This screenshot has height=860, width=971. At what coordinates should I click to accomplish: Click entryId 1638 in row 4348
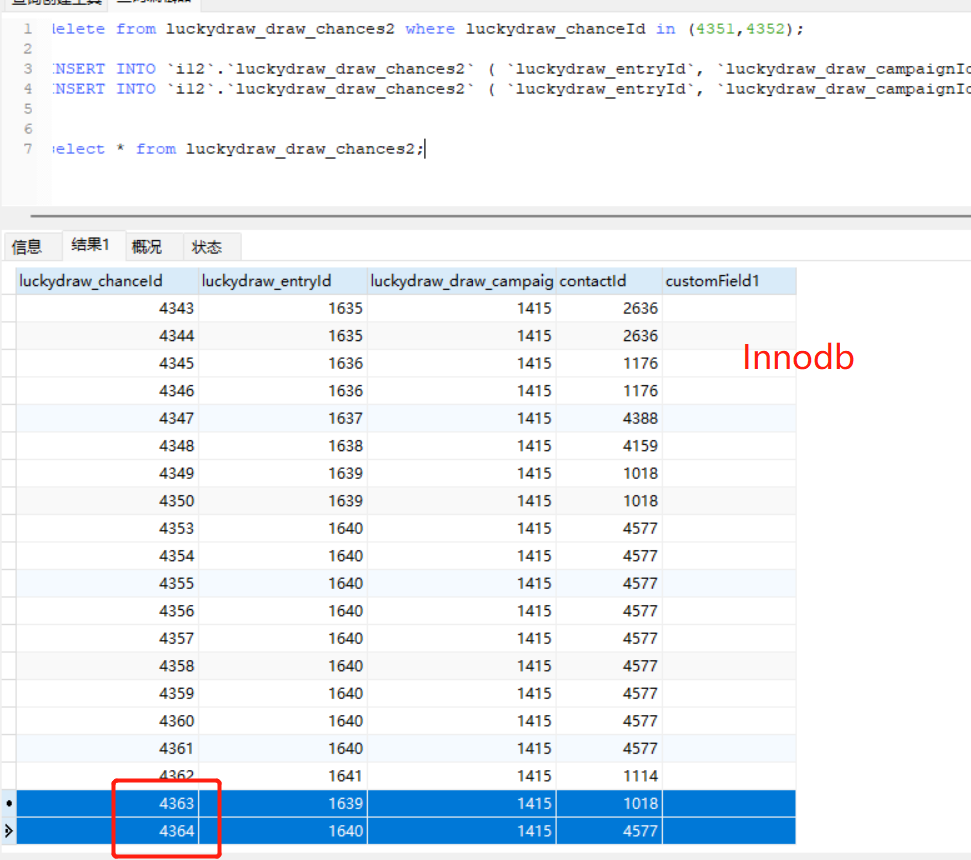point(283,446)
